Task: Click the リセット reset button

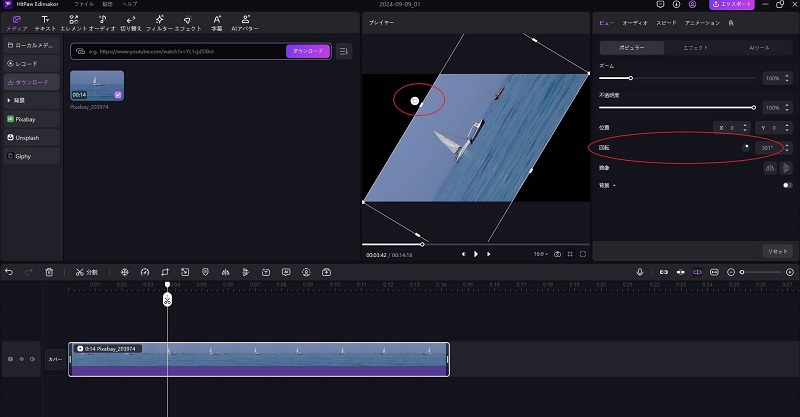Action: [778, 251]
